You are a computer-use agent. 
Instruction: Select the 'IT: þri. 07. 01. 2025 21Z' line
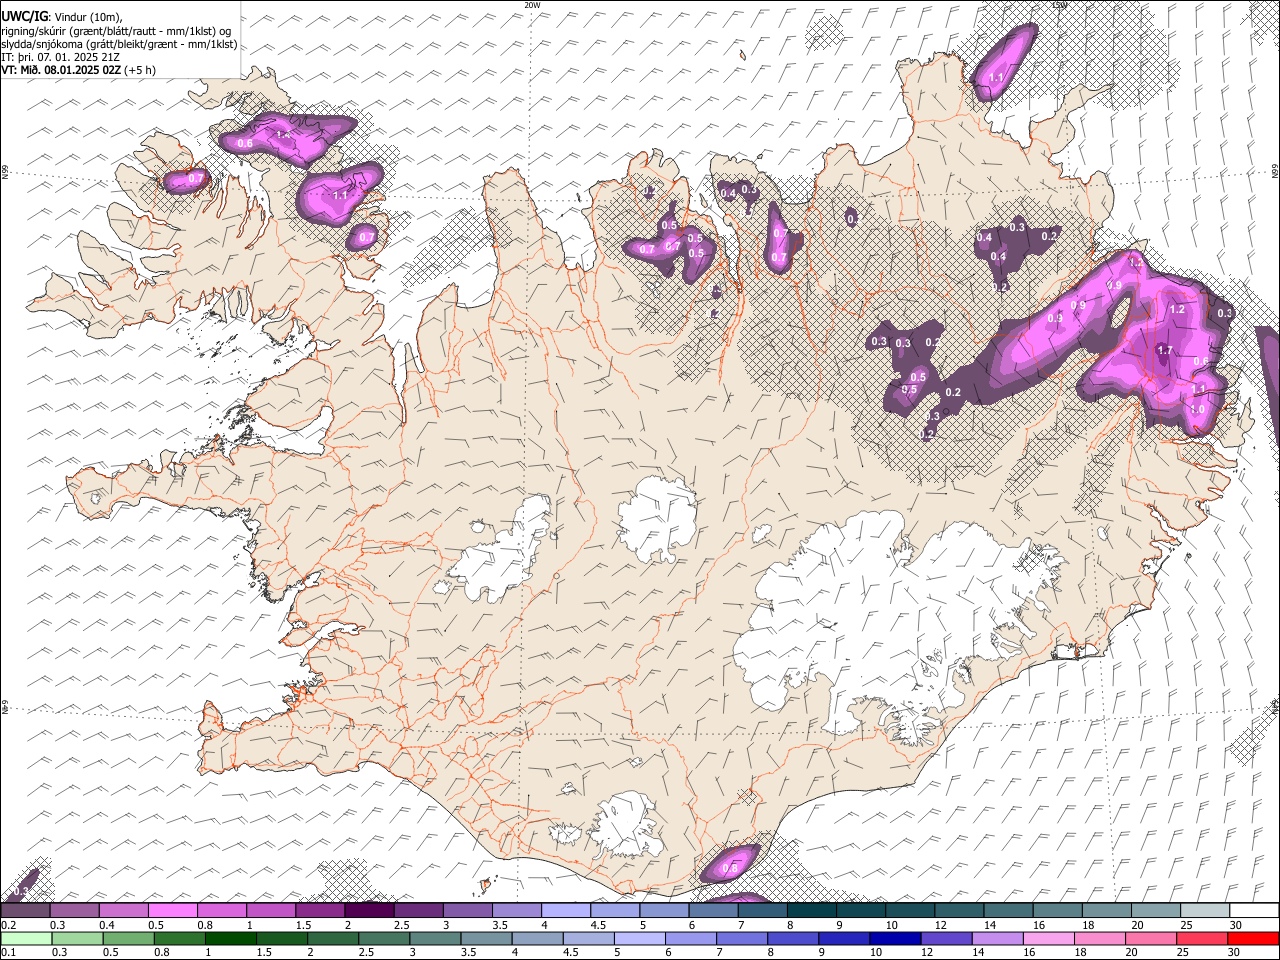[x=61, y=58]
